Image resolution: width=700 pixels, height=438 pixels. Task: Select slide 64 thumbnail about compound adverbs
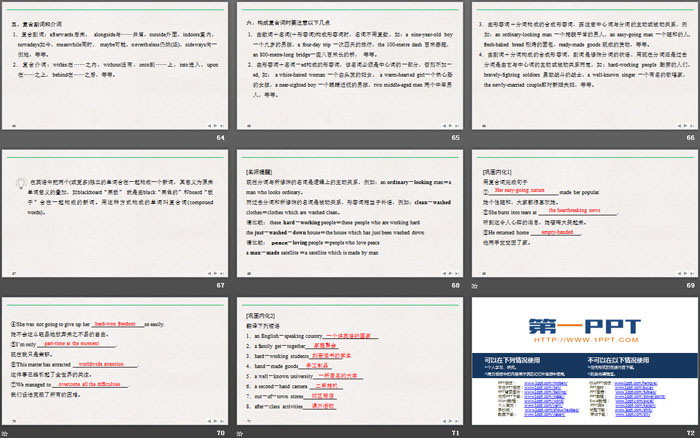click(x=115, y=66)
